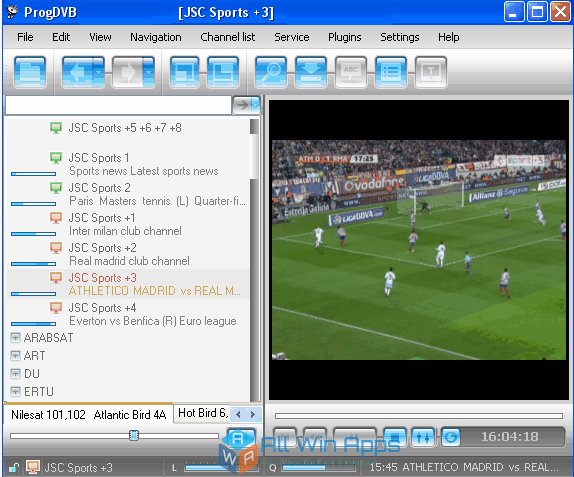
Task: Expand the ARABSAT channel group
Action: 15,337
